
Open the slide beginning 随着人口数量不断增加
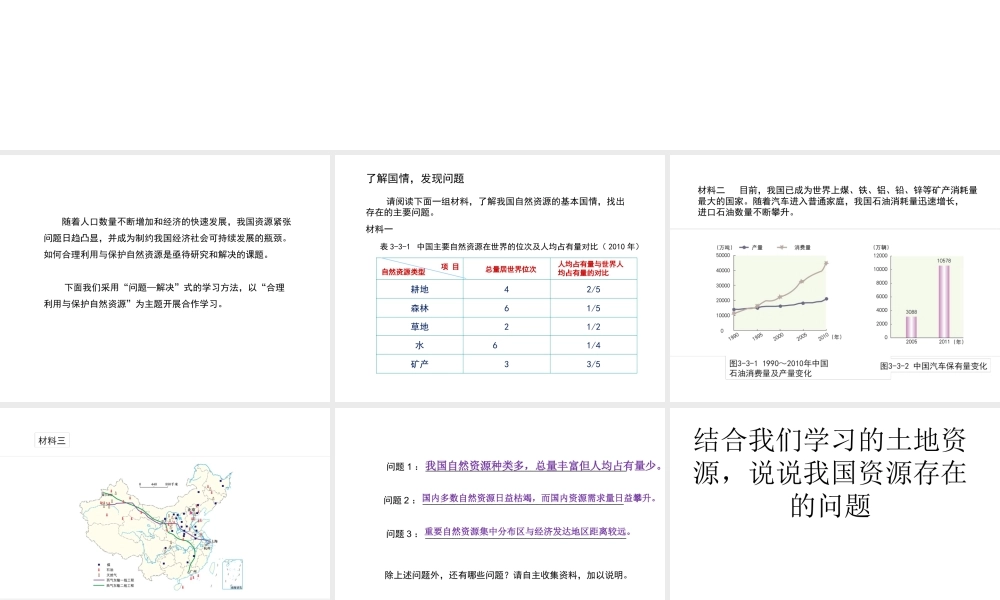165,278
